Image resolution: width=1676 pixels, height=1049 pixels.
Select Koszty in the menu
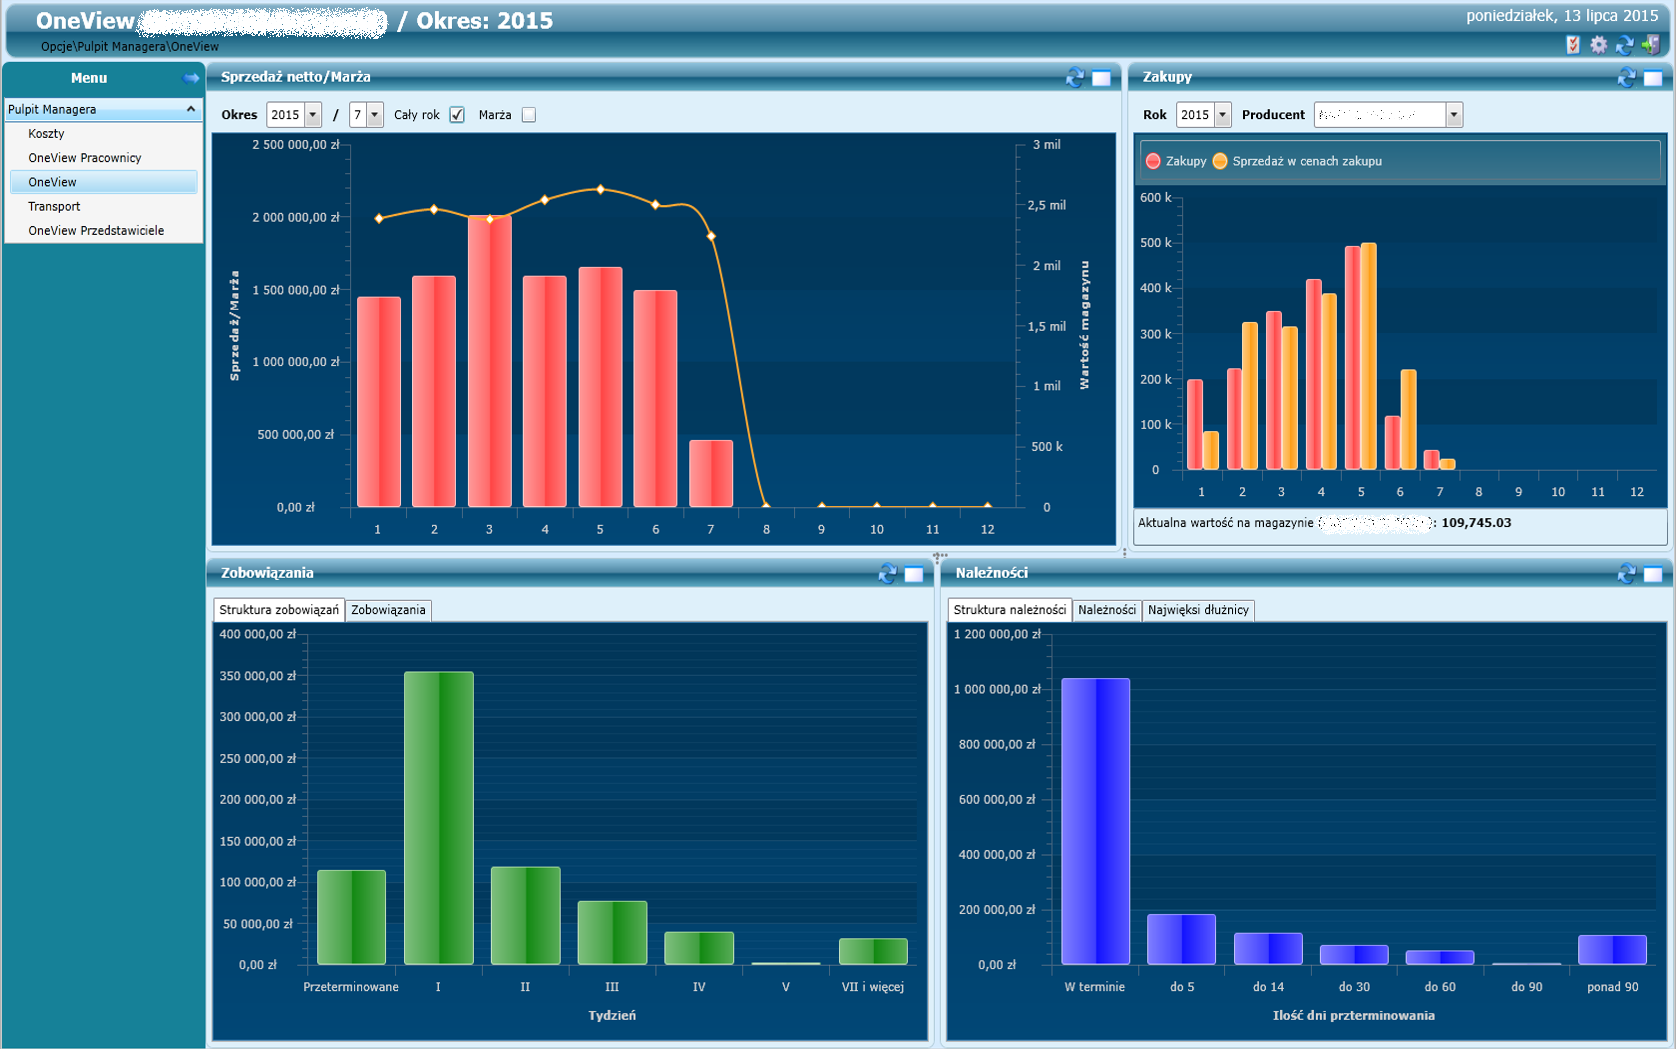point(46,134)
